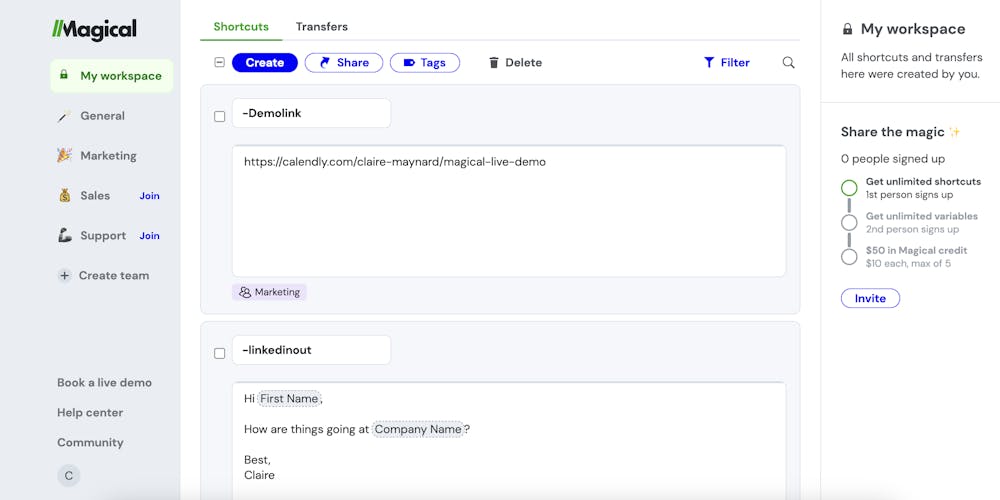1000x500 pixels.
Task: Open the Help center link
Action: (90, 413)
